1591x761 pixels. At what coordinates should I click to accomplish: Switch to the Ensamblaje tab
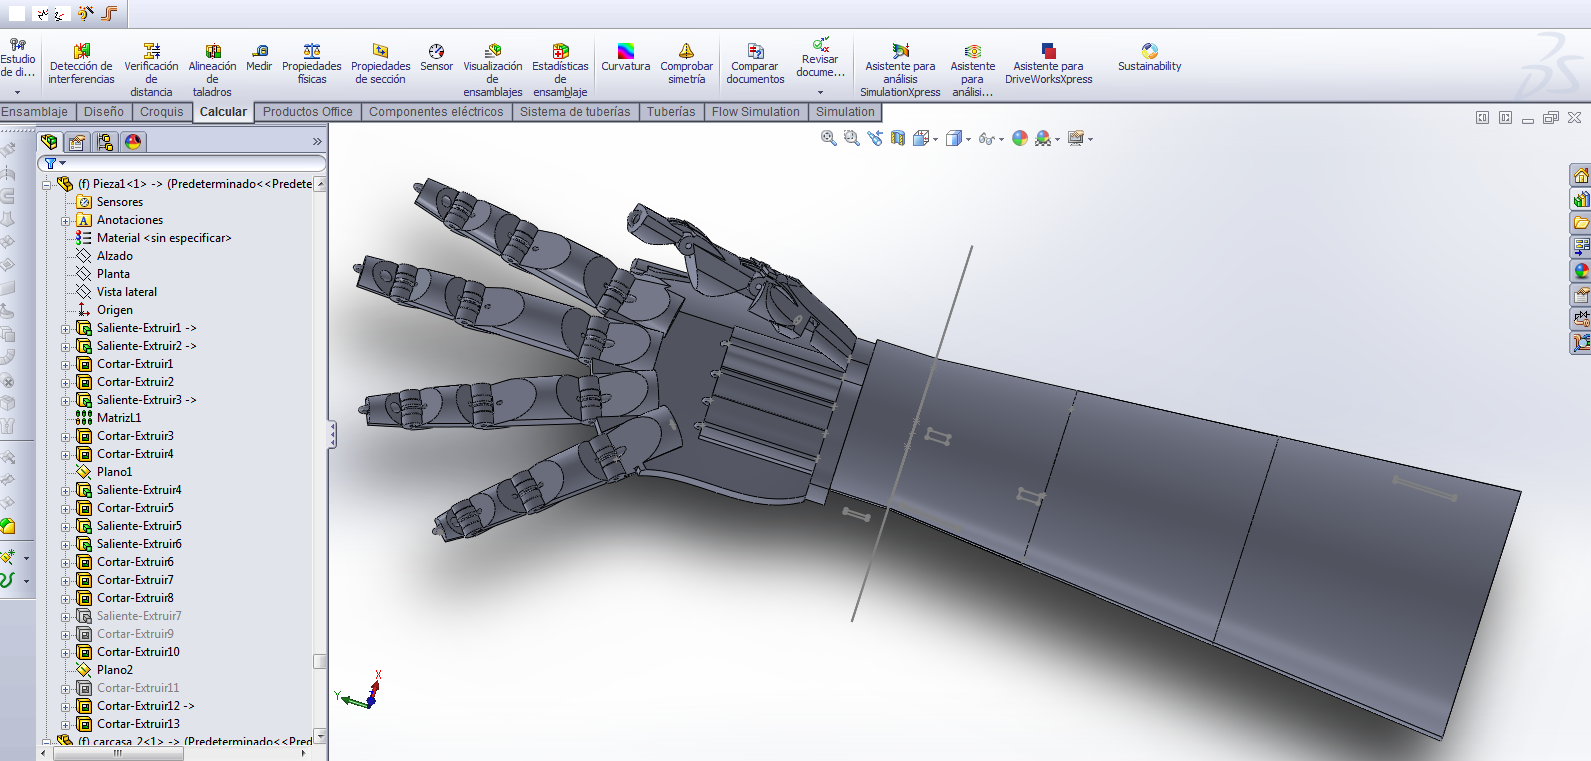click(35, 112)
